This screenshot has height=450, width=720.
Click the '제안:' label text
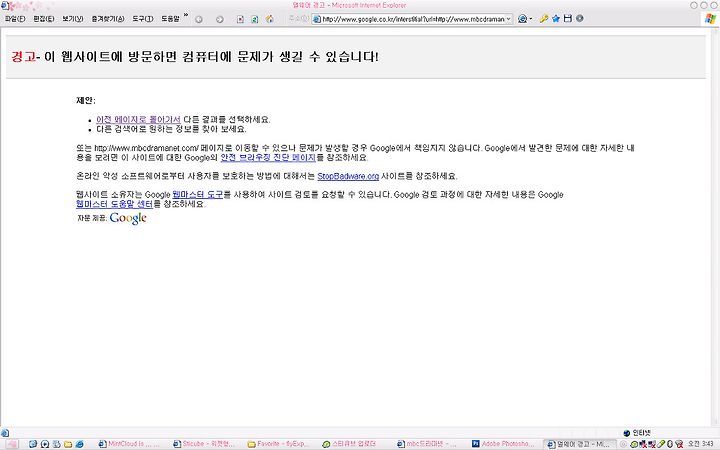pyautogui.click(x=86, y=101)
